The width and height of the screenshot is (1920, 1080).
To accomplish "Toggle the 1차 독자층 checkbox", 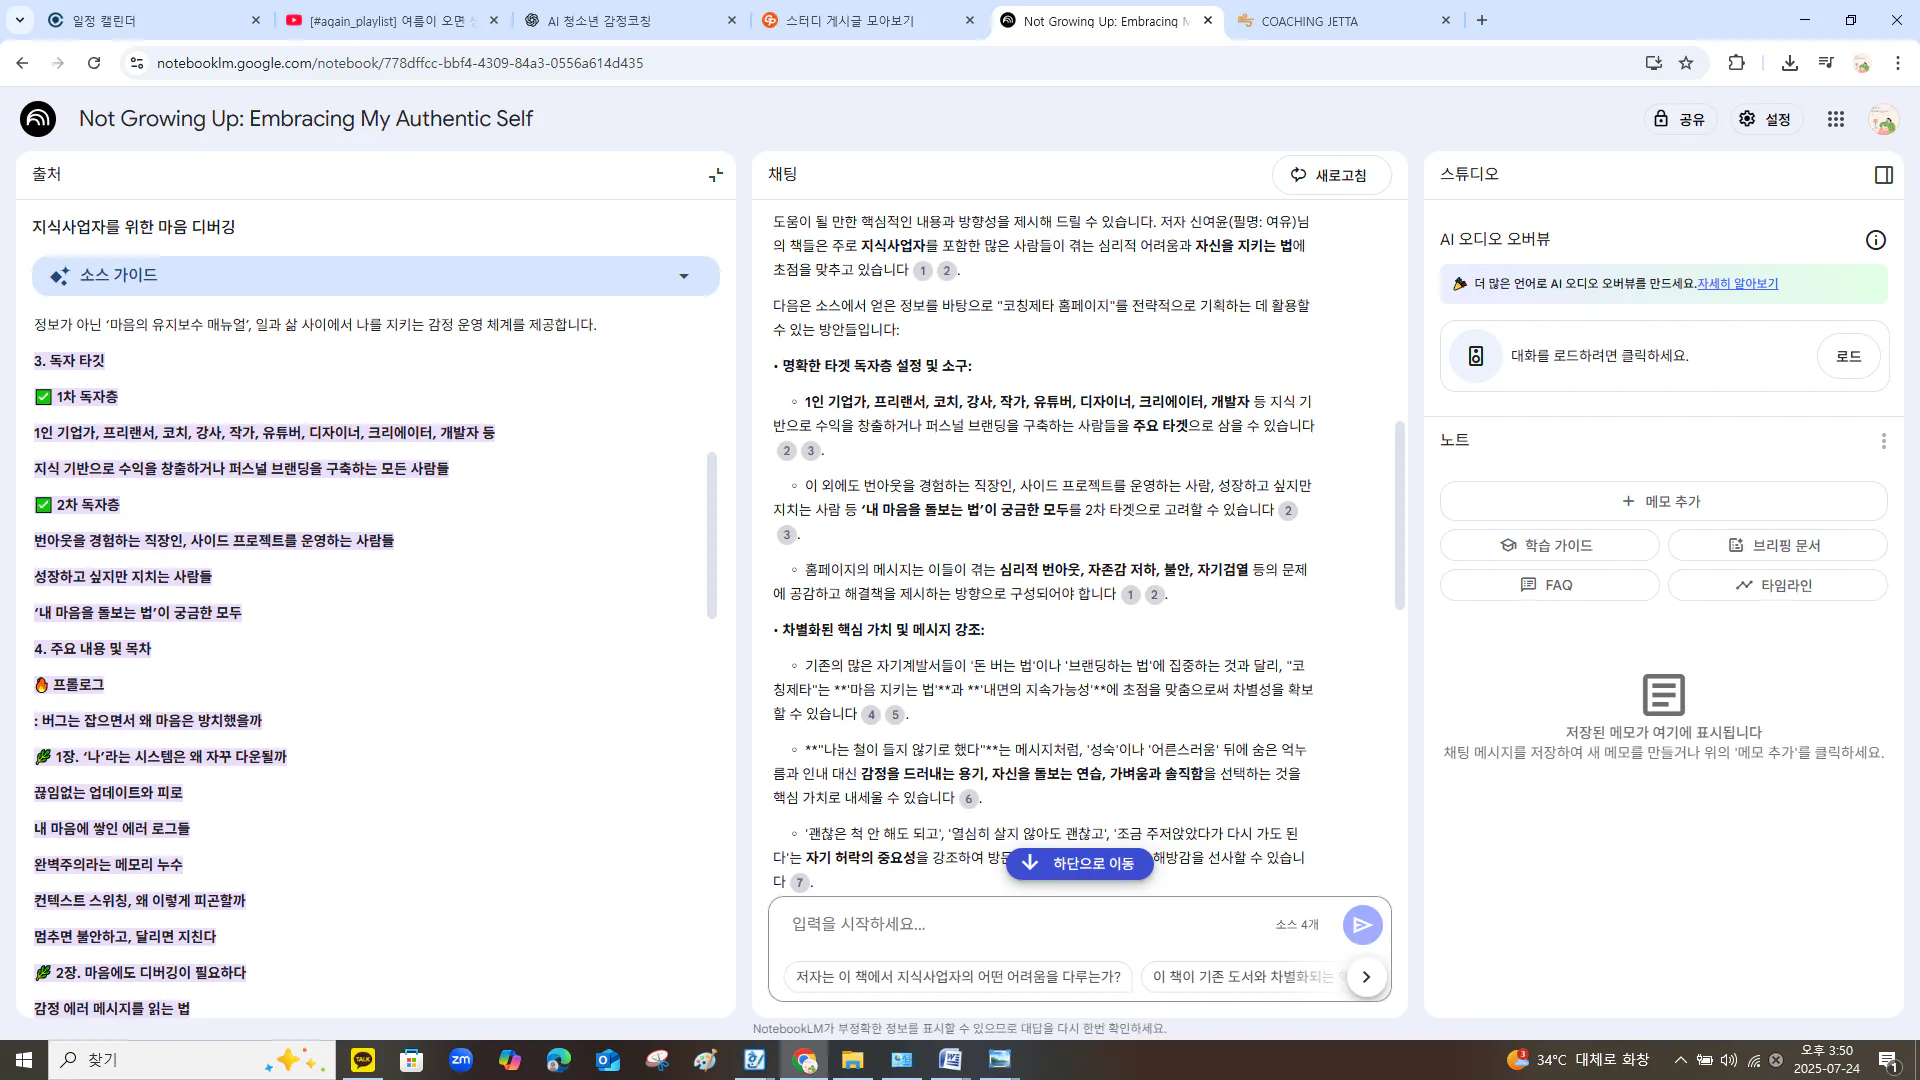I will 42,396.
